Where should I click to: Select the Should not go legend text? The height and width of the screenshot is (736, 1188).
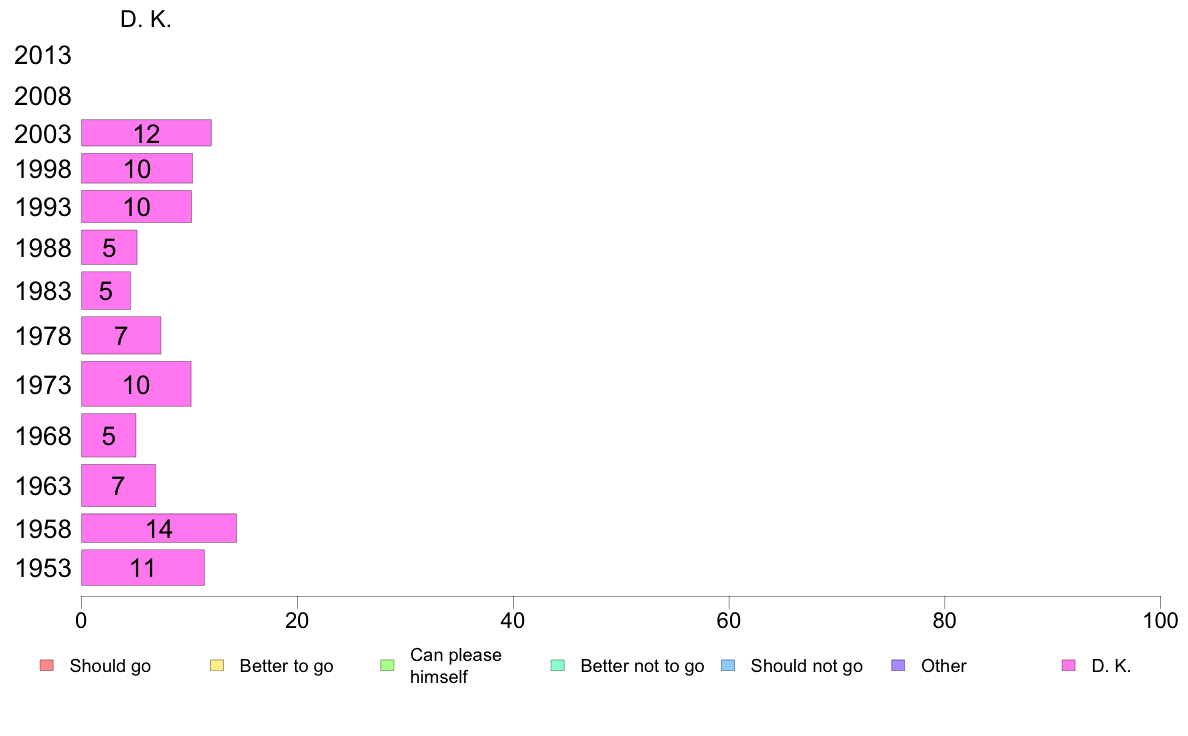pos(806,666)
